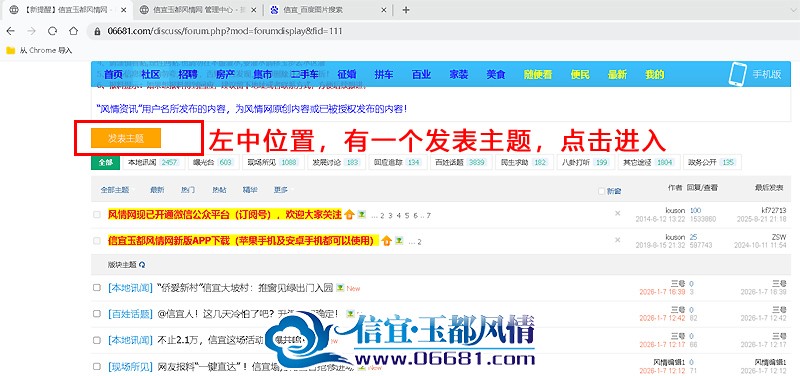This screenshot has height=376, width=800.
Task: Open last poster ZSW profile
Action: pyautogui.click(x=779, y=237)
